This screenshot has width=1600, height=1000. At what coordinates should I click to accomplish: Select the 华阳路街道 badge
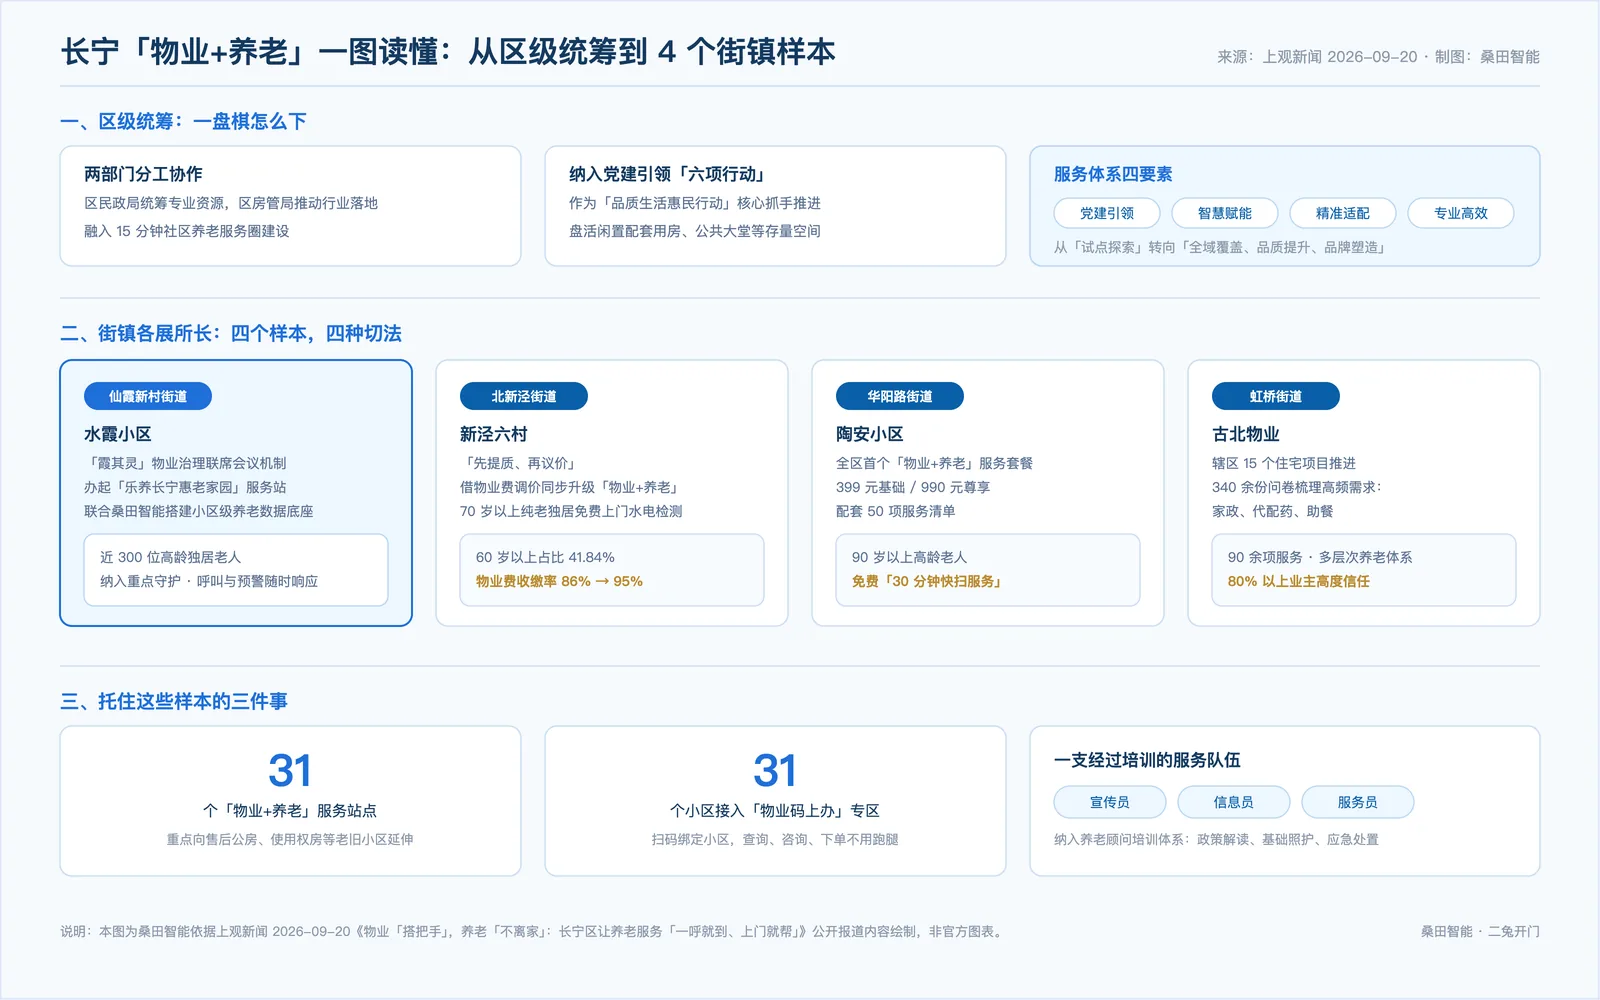pyautogui.click(x=900, y=396)
